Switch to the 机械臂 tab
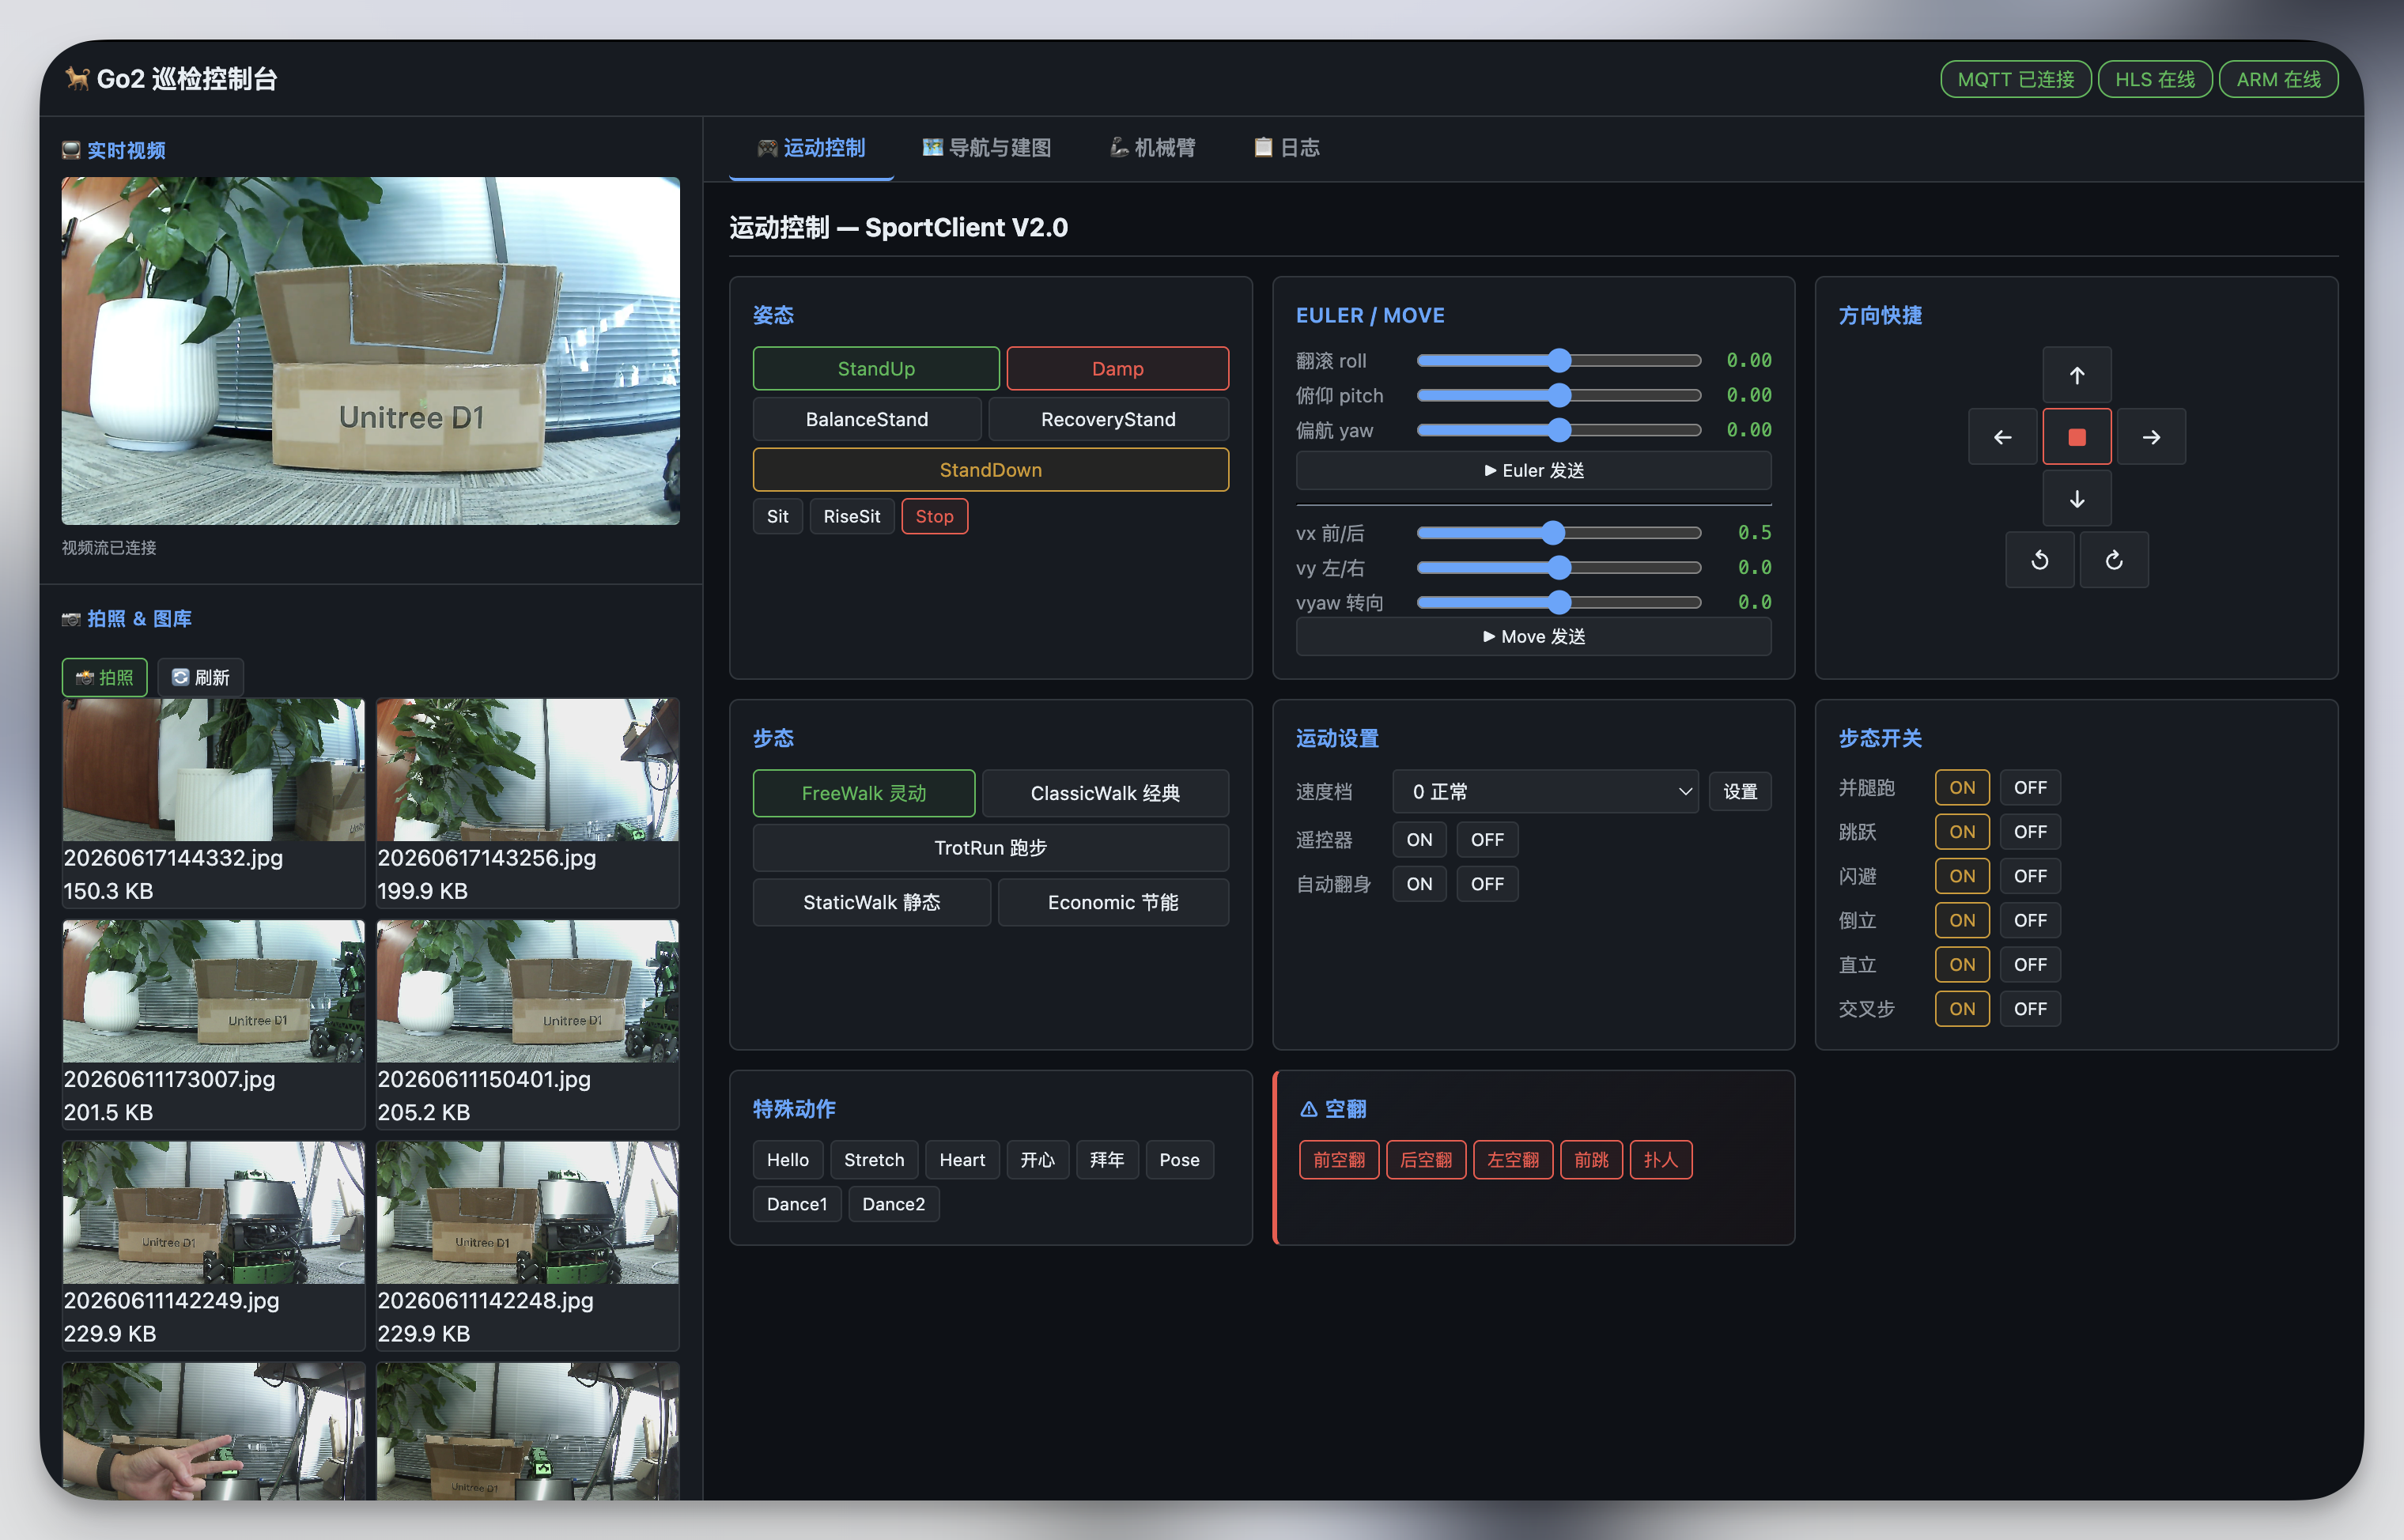 click(x=1152, y=148)
